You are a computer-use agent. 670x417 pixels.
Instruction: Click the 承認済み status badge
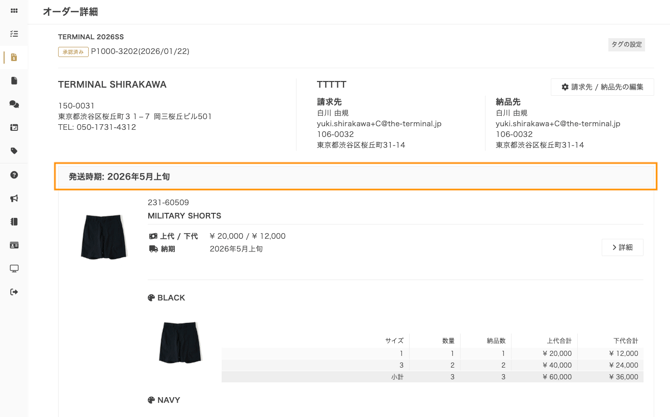(73, 52)
